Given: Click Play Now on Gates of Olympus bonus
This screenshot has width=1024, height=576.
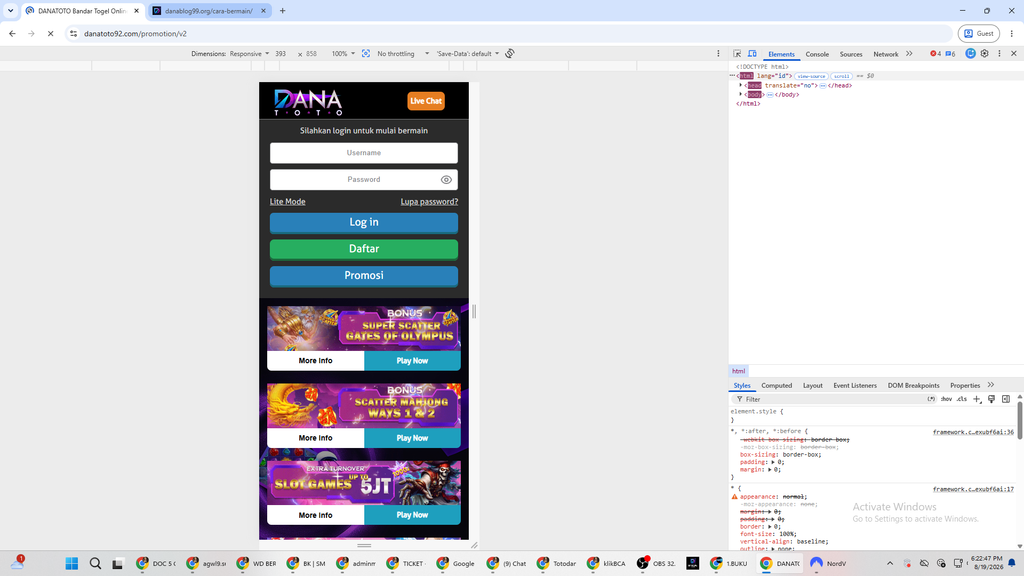Looking at the screenshot, I should click(412, 360).
